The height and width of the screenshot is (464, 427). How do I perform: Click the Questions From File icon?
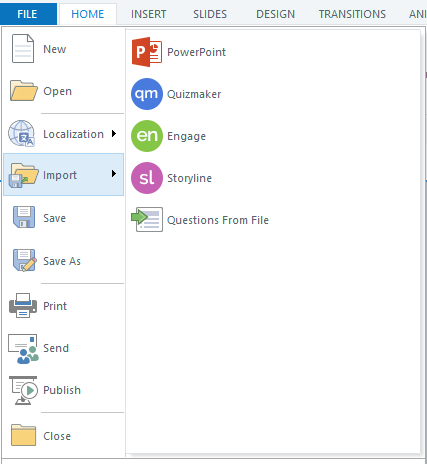147,219
